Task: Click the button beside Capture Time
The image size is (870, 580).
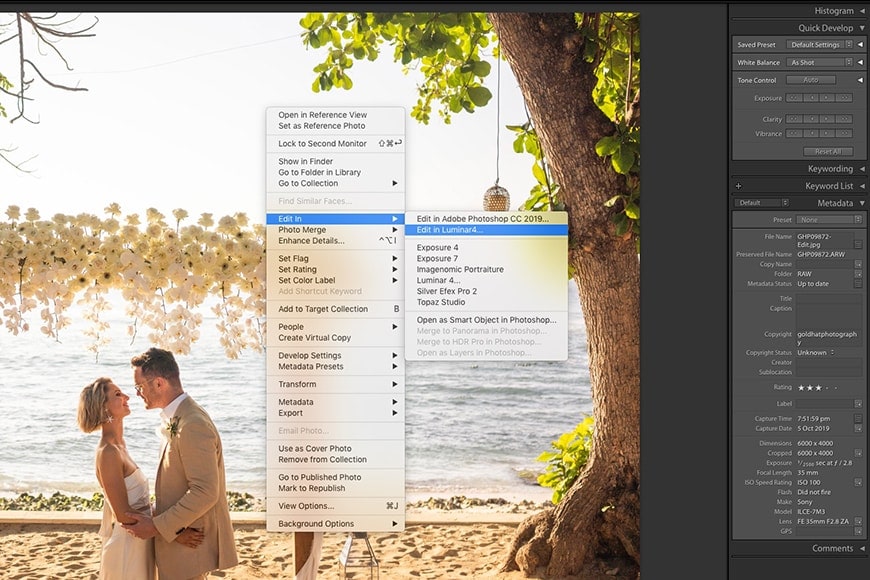Action: [x=858, y=418]
